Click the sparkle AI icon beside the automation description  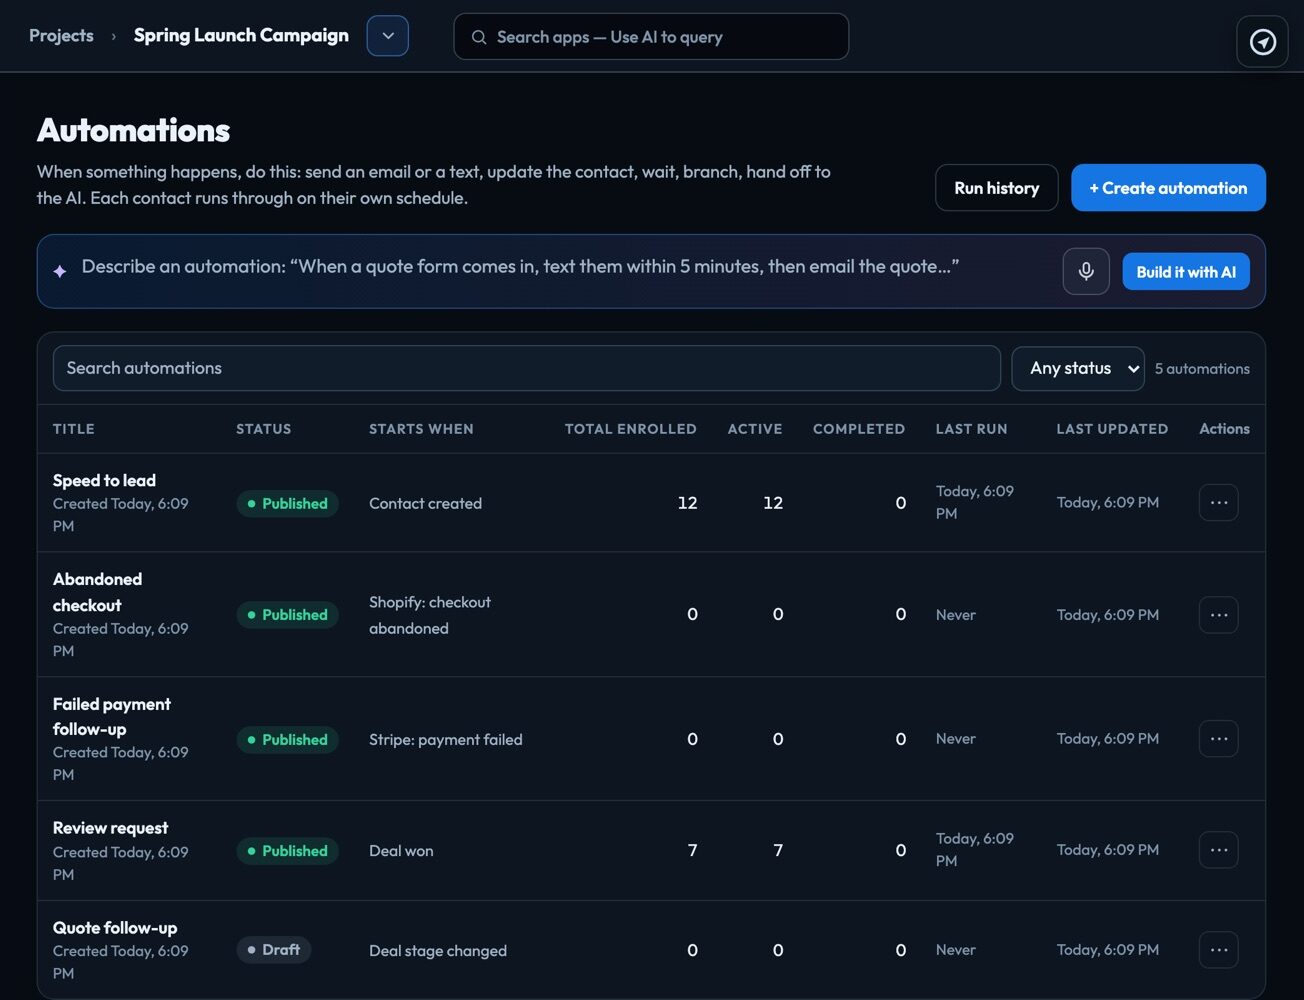60,271
